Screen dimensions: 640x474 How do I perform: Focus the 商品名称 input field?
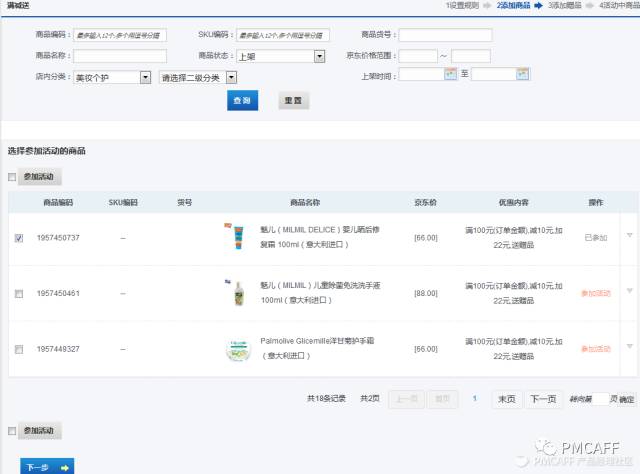120,56
